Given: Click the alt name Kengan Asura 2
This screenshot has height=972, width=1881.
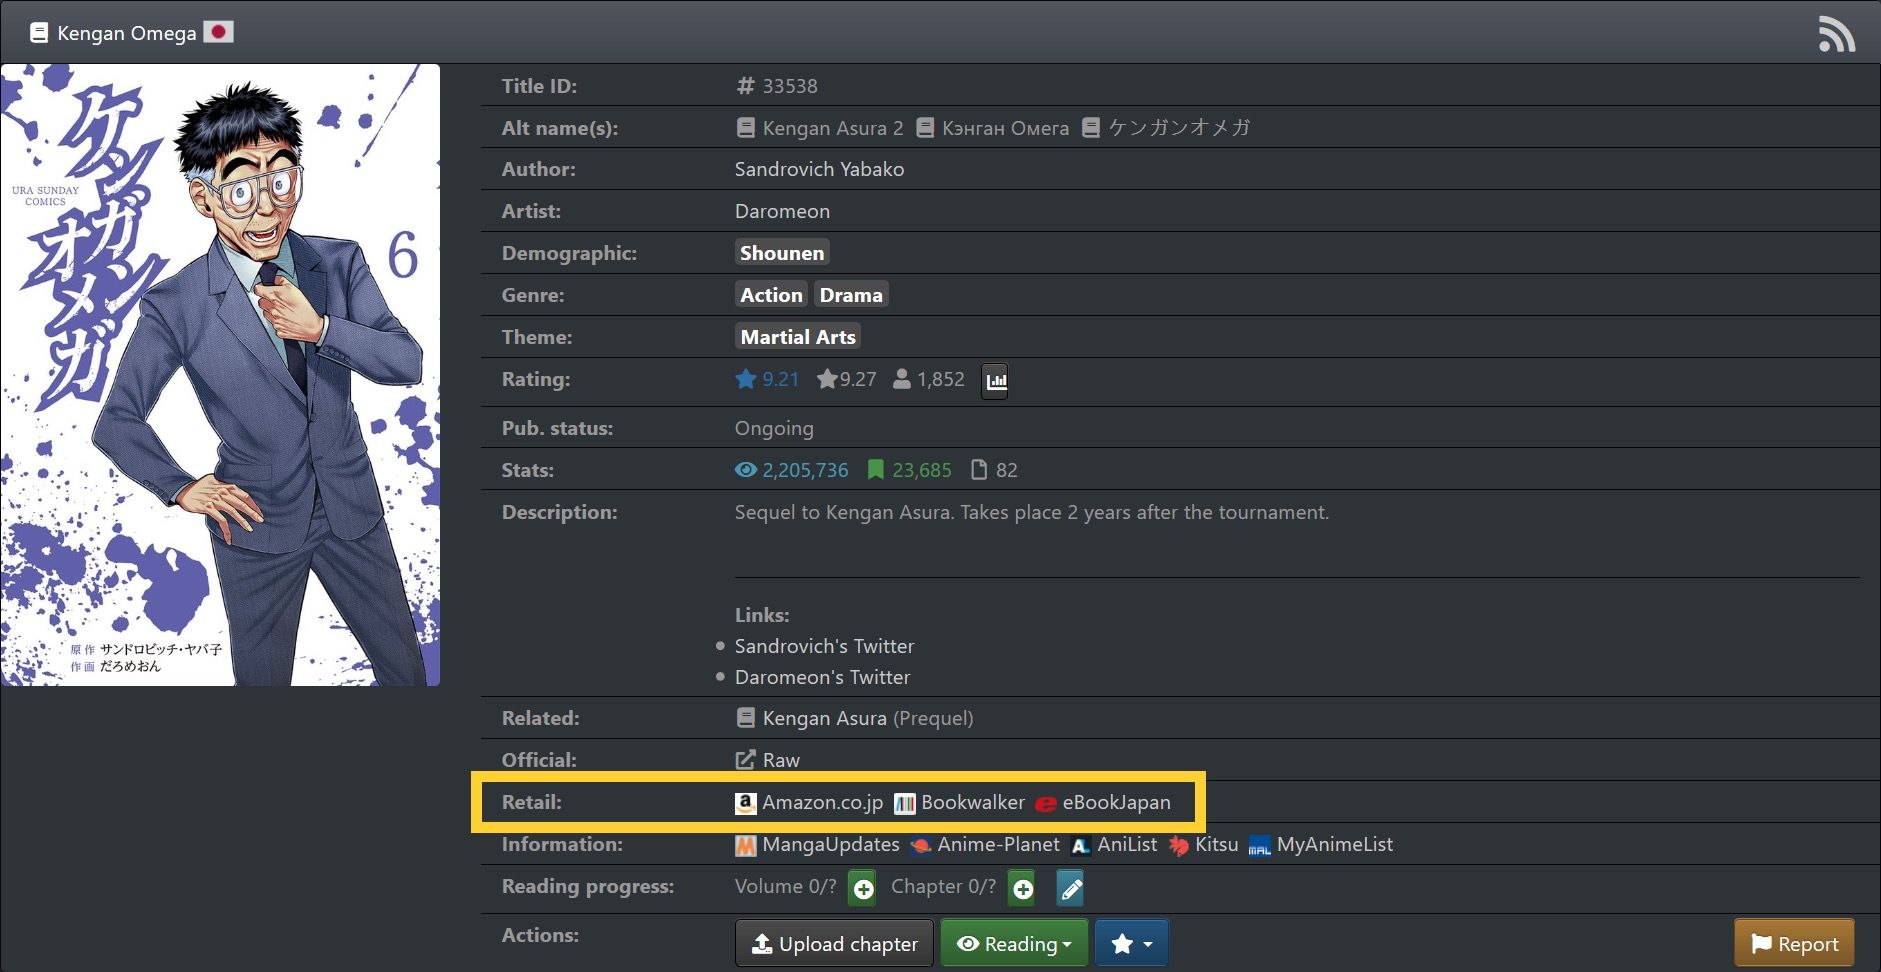Looking at the screenshot, I should click(x=832, y=128).
